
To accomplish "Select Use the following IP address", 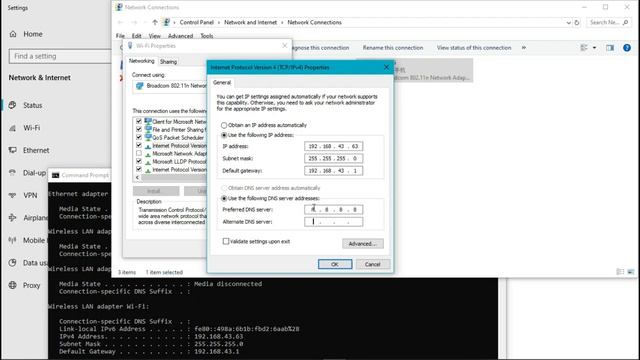I will pyautogui.click(x=224, y=135).
